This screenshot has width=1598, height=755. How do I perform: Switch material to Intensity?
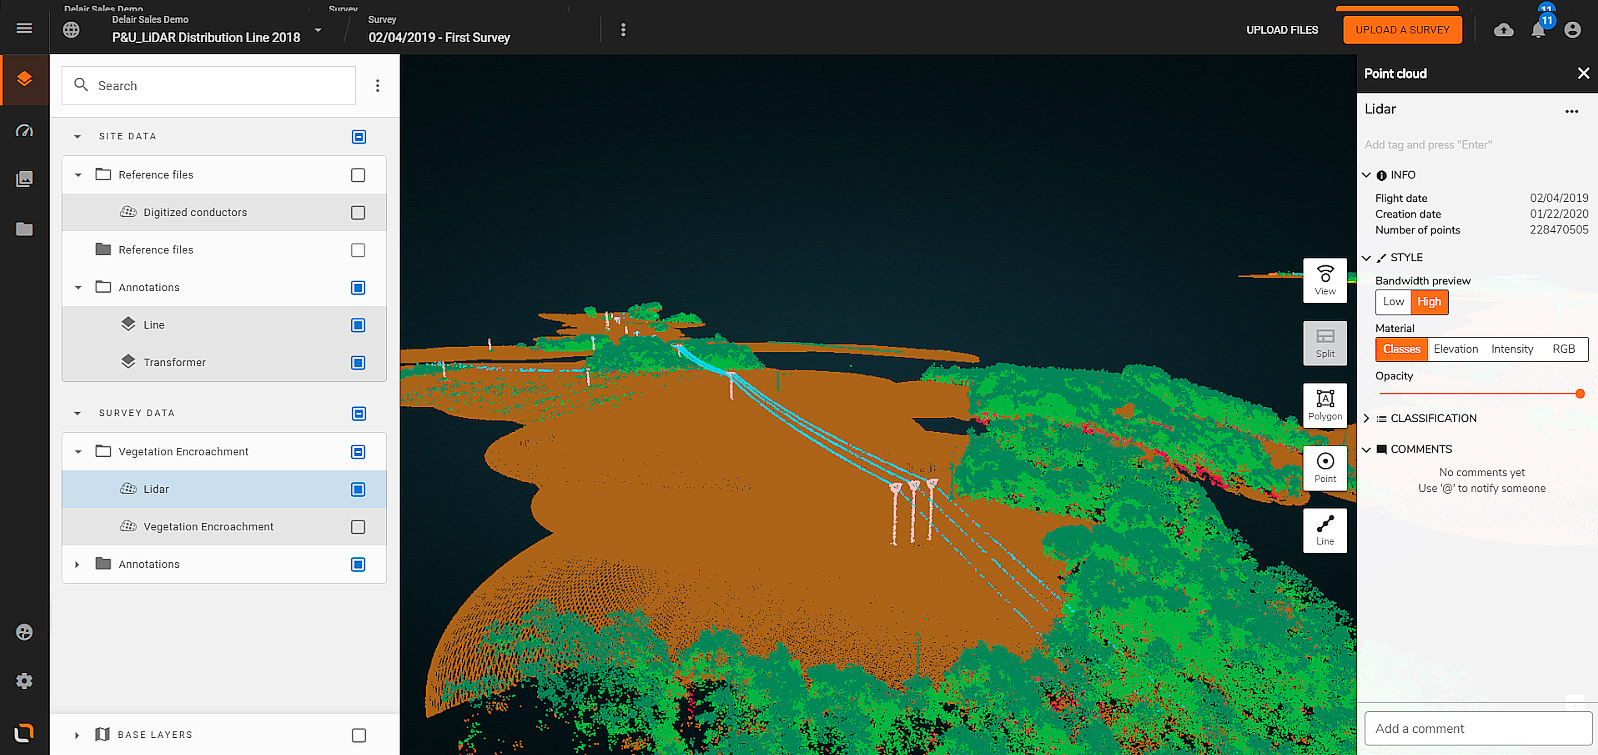click(1512, 349)
